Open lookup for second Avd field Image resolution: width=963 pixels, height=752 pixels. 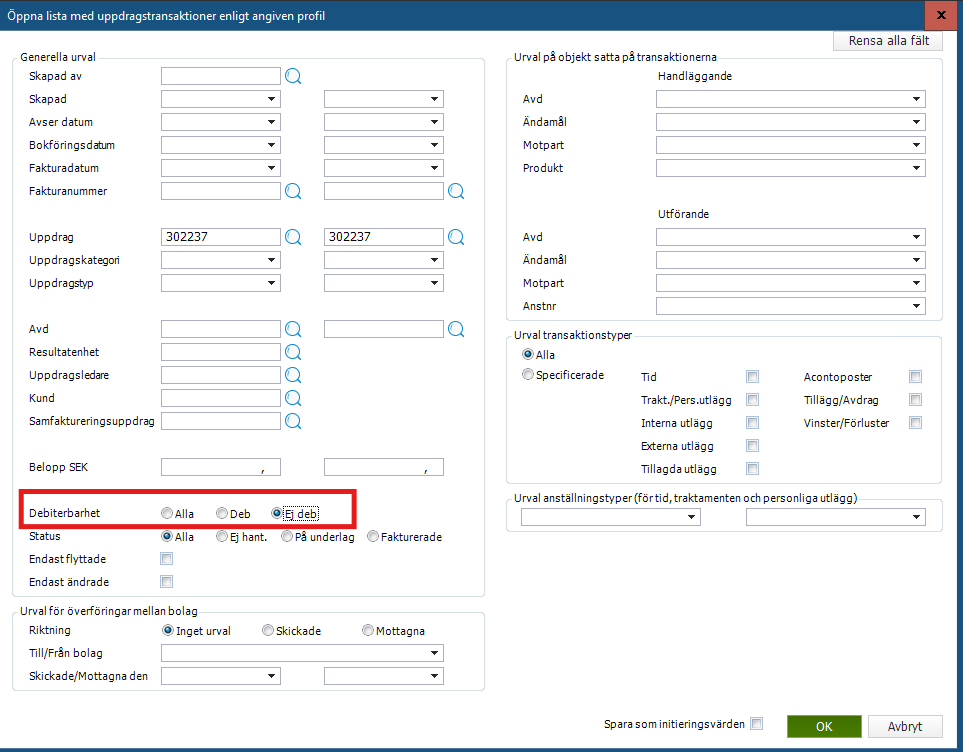pos(456,329)
